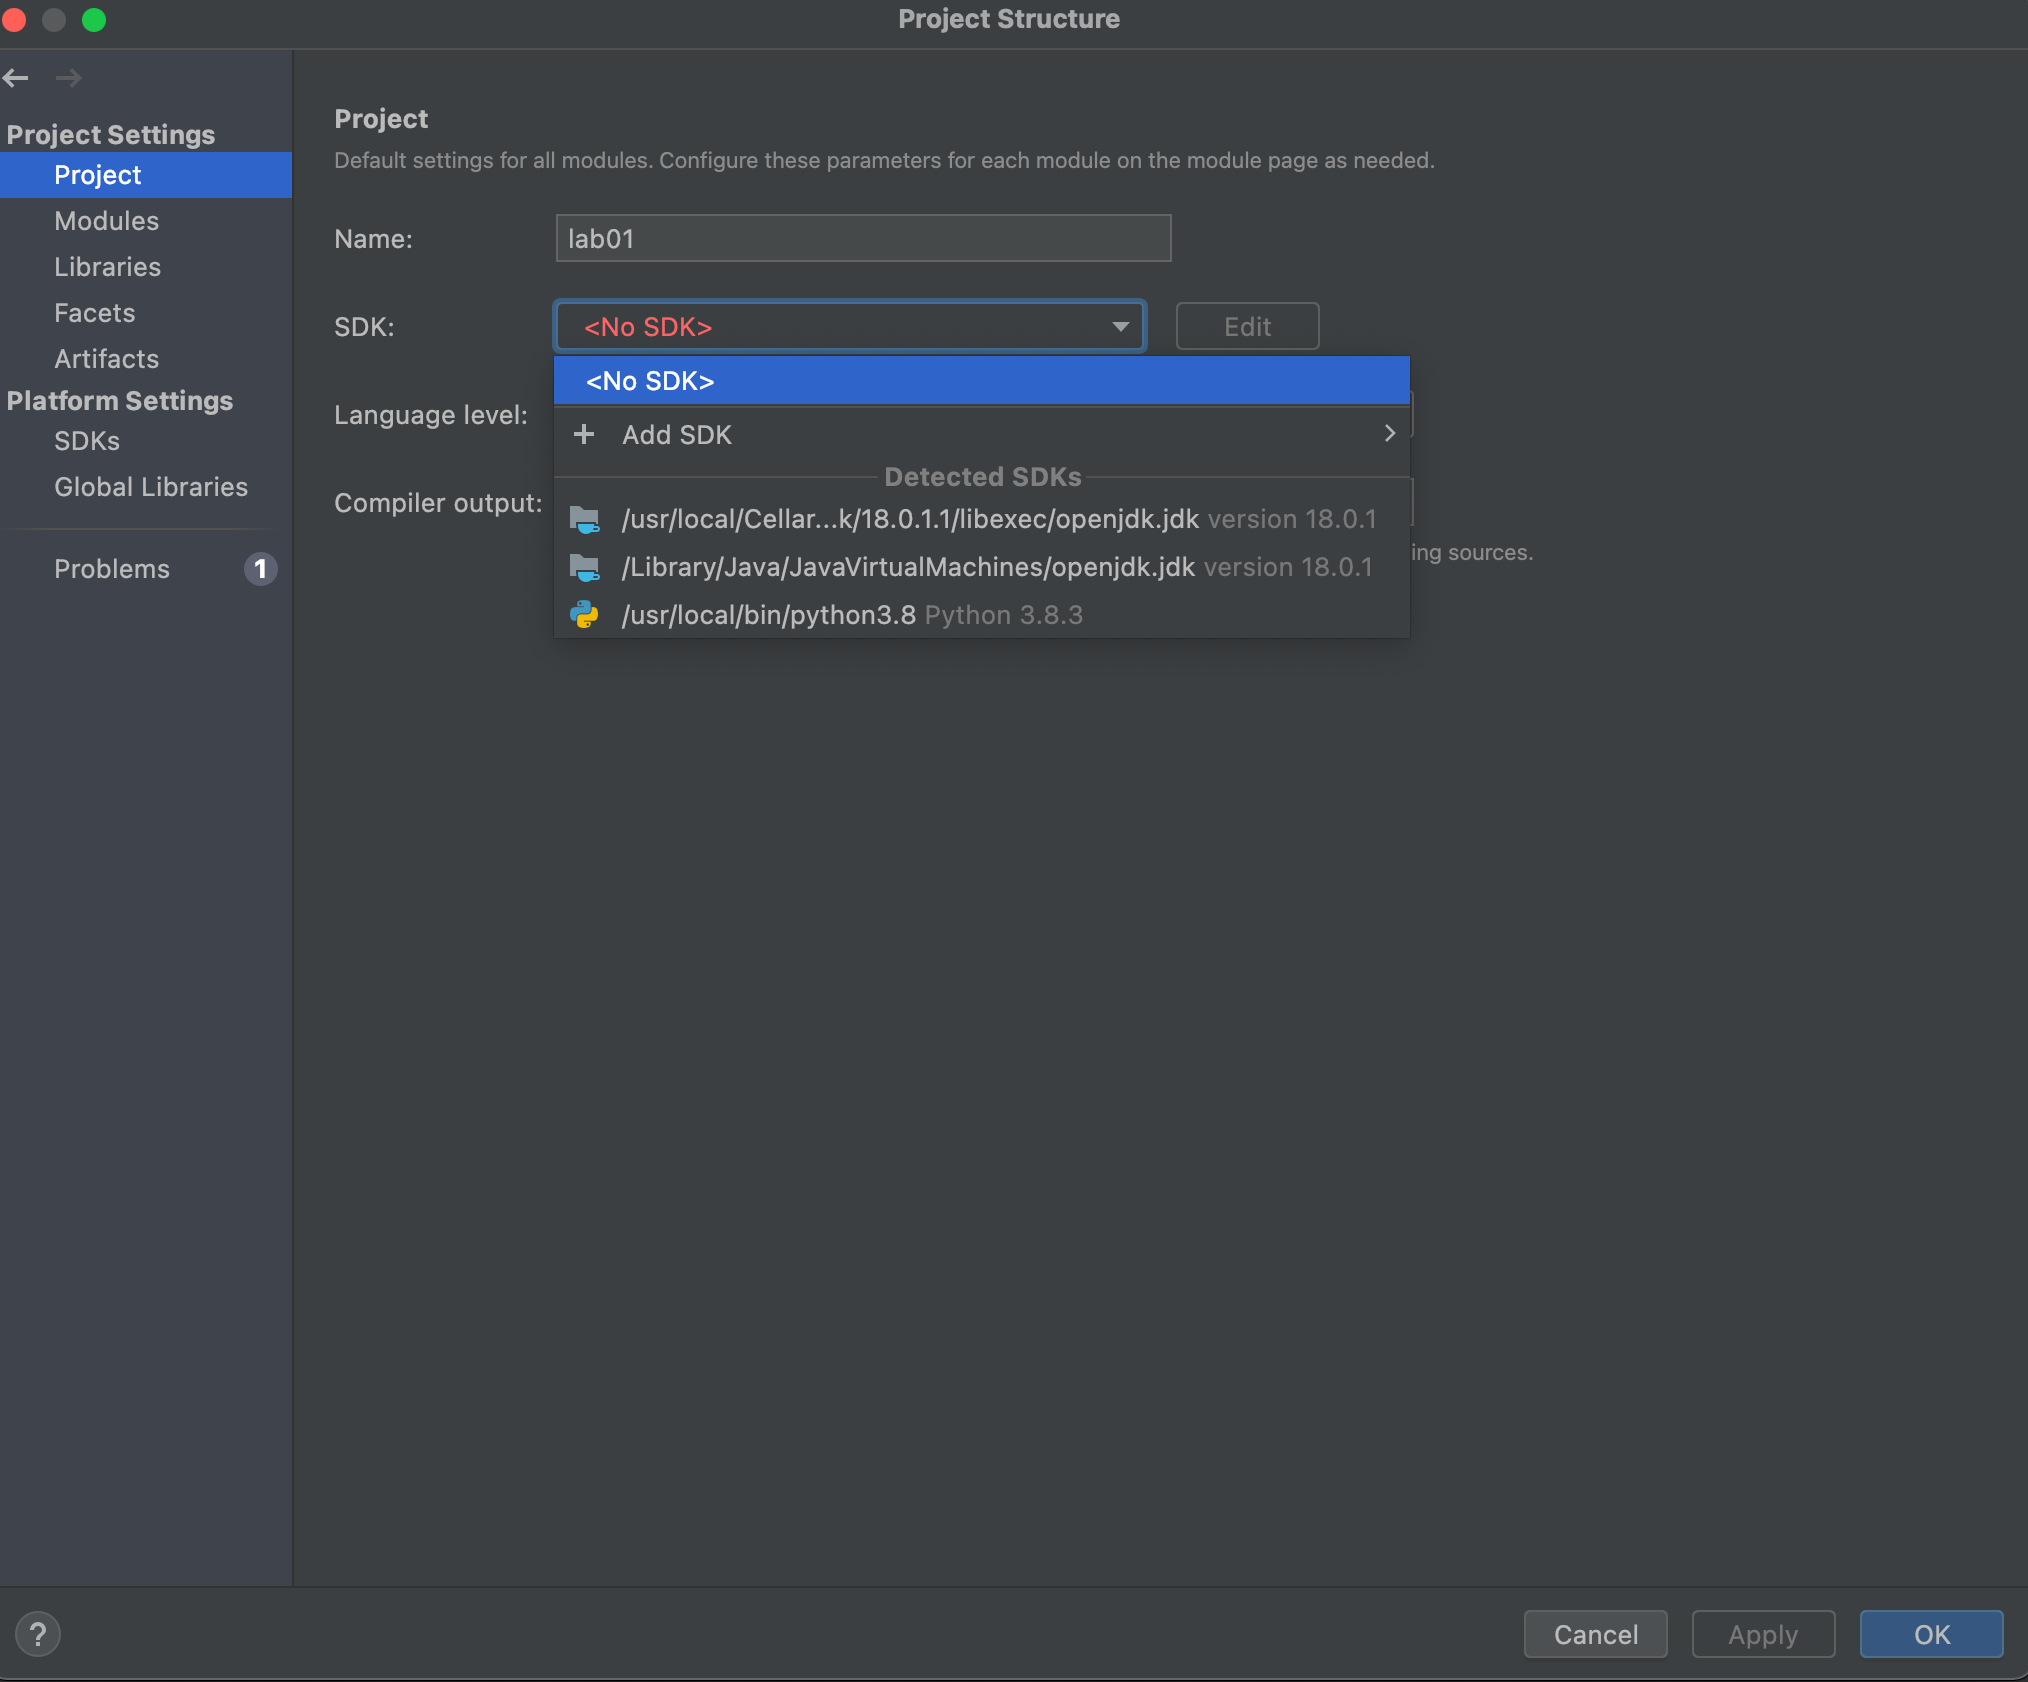
Task: Click the help question mark icon
Action: click(x=38, y=1634)
